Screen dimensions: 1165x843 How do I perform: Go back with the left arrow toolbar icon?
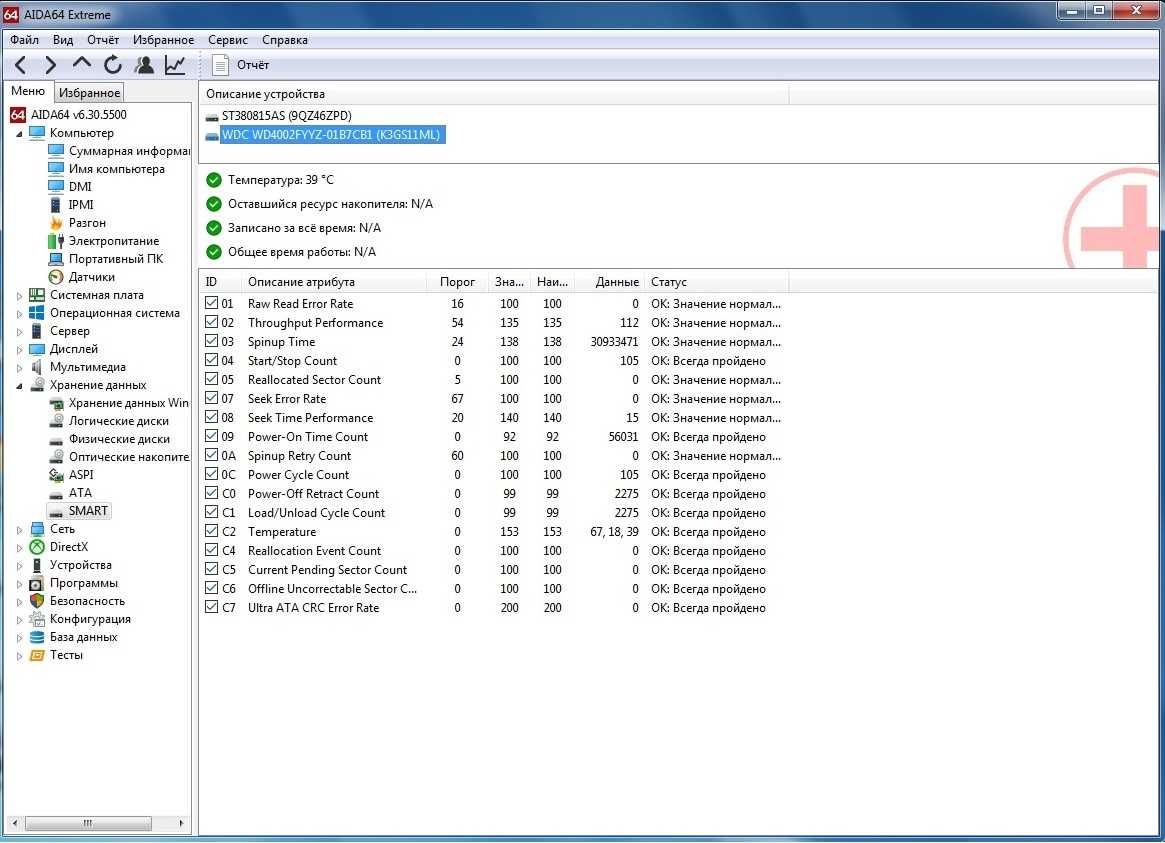pyautogui.click(x=20, y=65)
